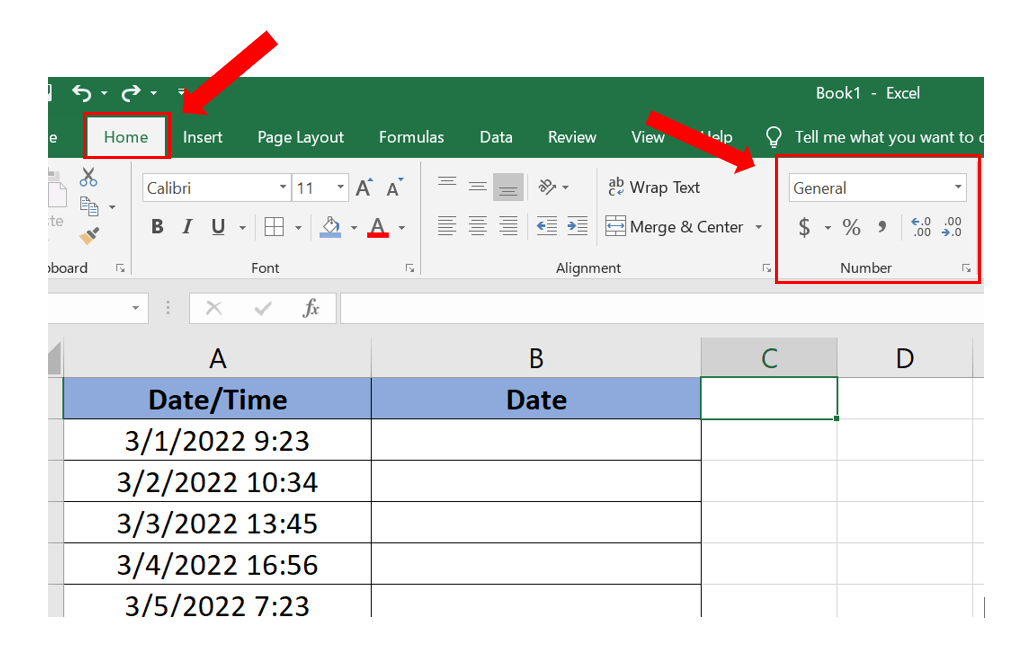Click the Insert Function (fx) button
Image resolution: width=1017 pixels, height=667 pixels.
[x=309, y=308]
